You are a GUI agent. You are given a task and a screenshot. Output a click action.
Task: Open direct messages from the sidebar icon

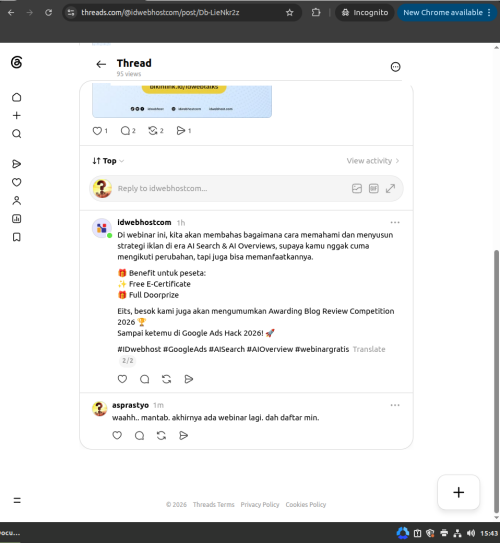17,164
